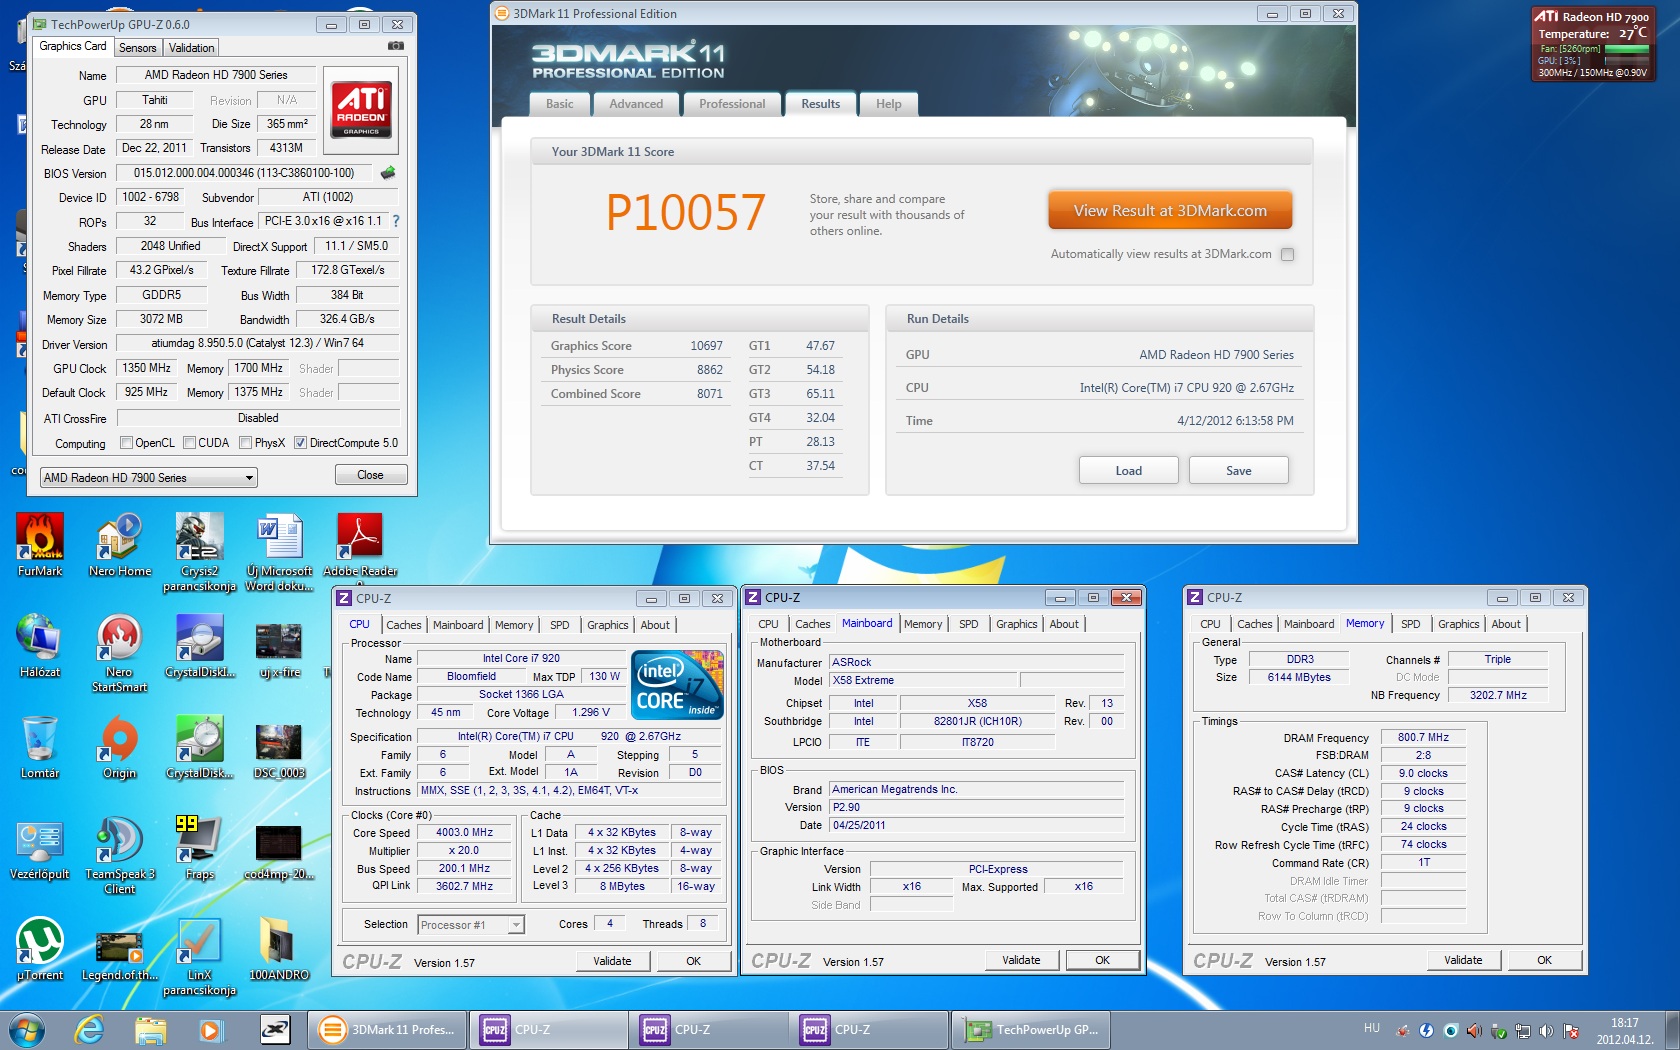The image size is (1680, 1050).
Task: Click the 3DMark 11 Professional taskbar button
Action: pos(389,1030)
